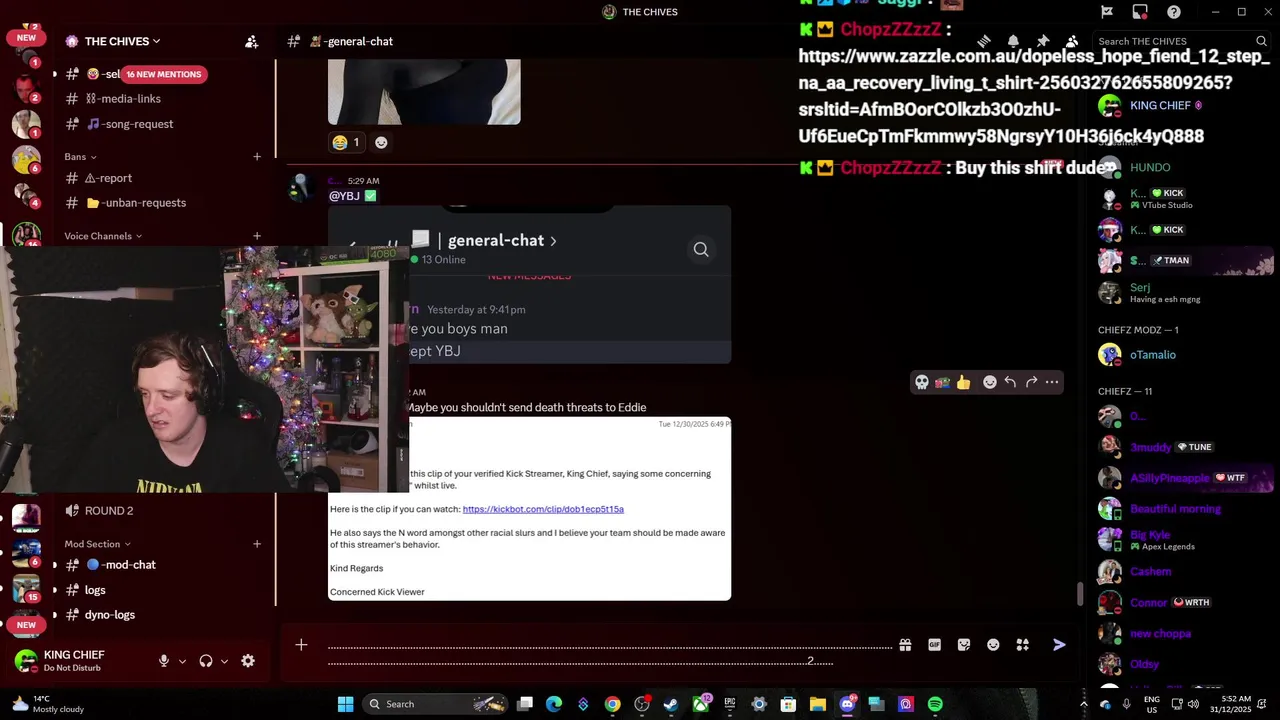Toggle microphone mute in user panel
Screen dimensions: 1280x720
pos(164,661)
